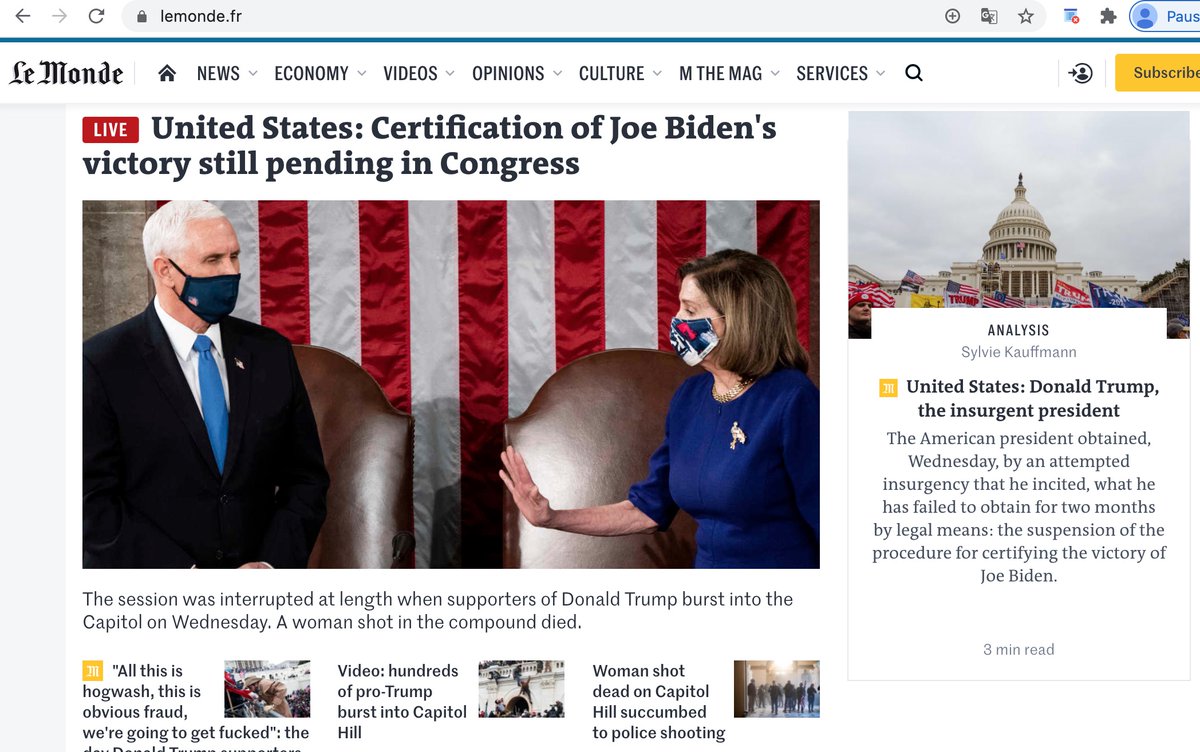The height and width of the screenshot is (752, 1200).
Task: Open the Google Translate icon in the address bar
Action: point(989,16)
